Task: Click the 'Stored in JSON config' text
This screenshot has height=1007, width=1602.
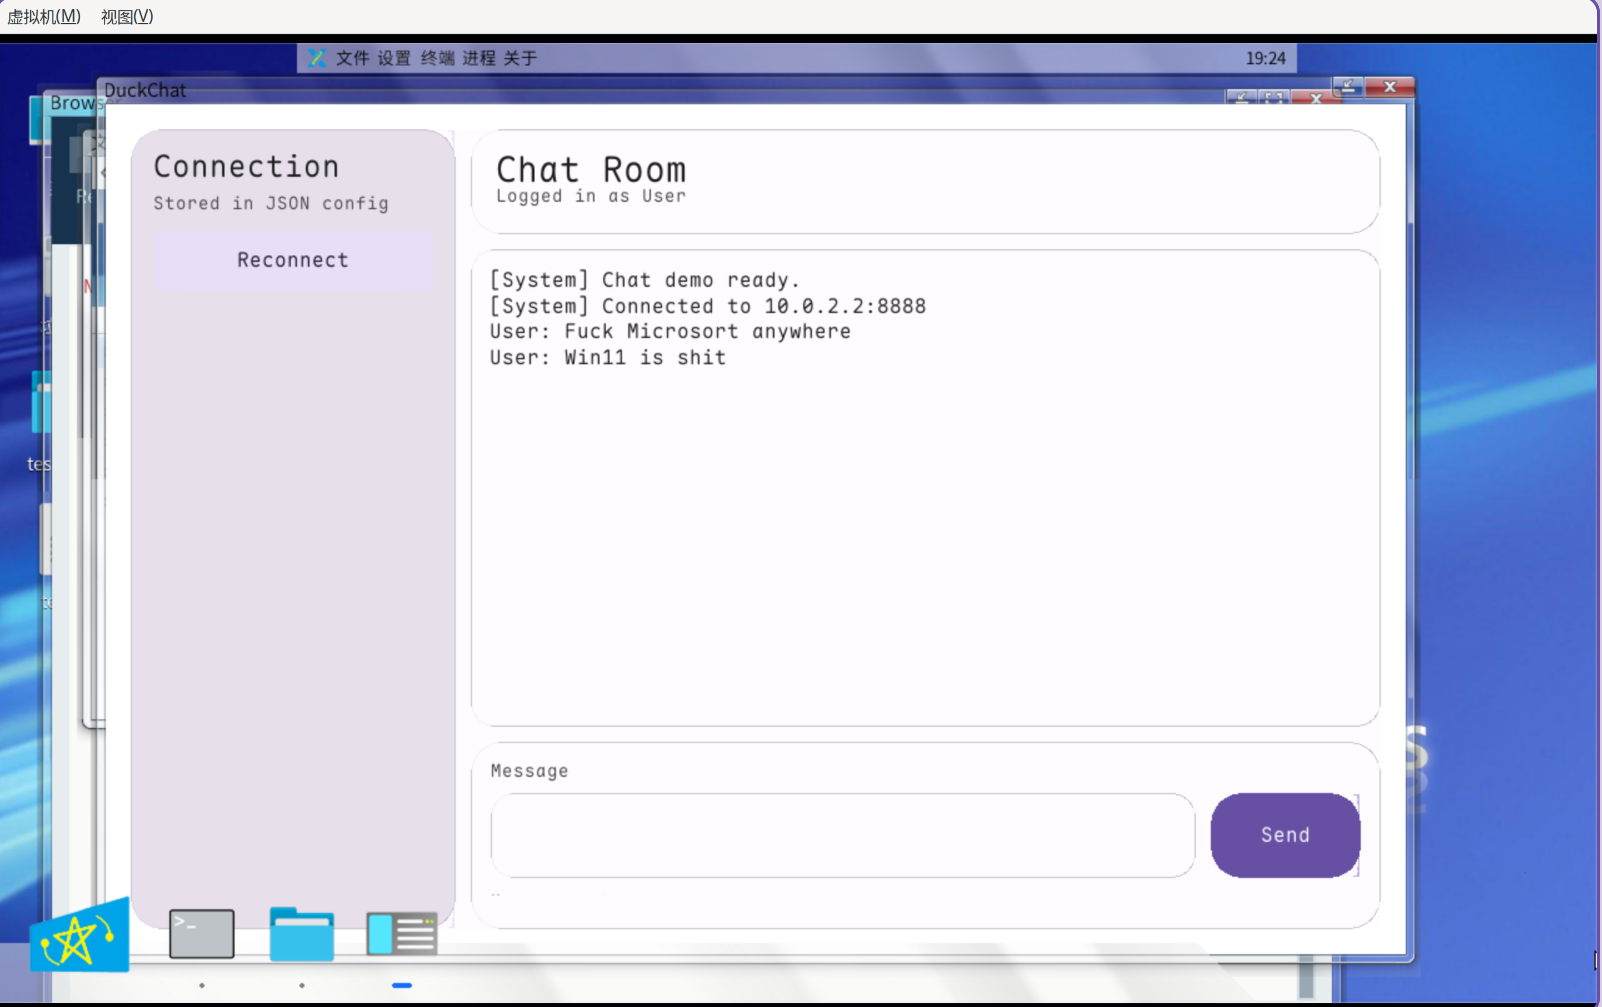Action: (271, 203)
